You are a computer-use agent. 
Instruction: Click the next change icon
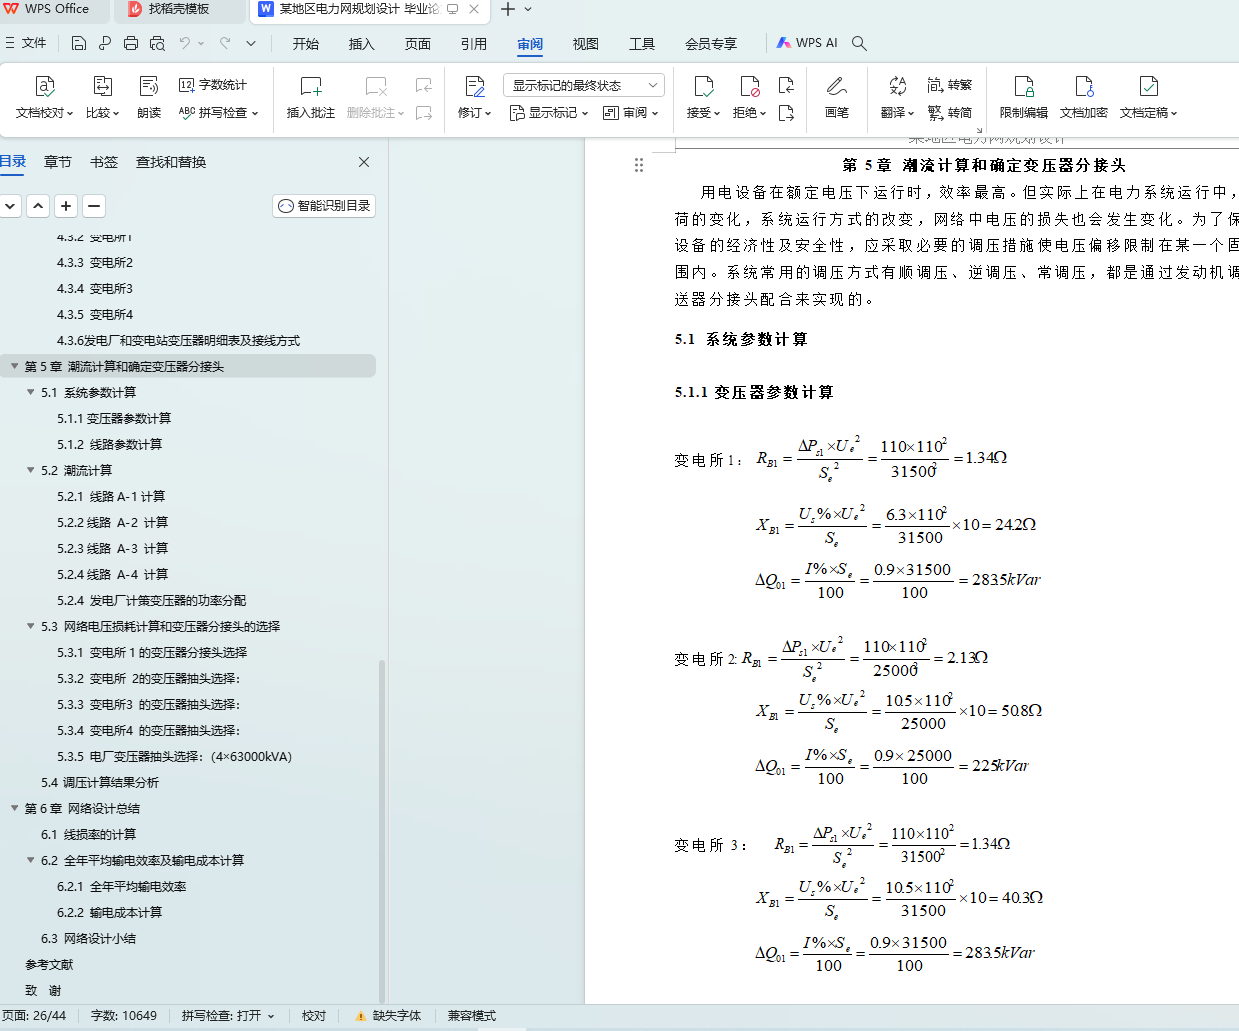click(x=786, y=113)
